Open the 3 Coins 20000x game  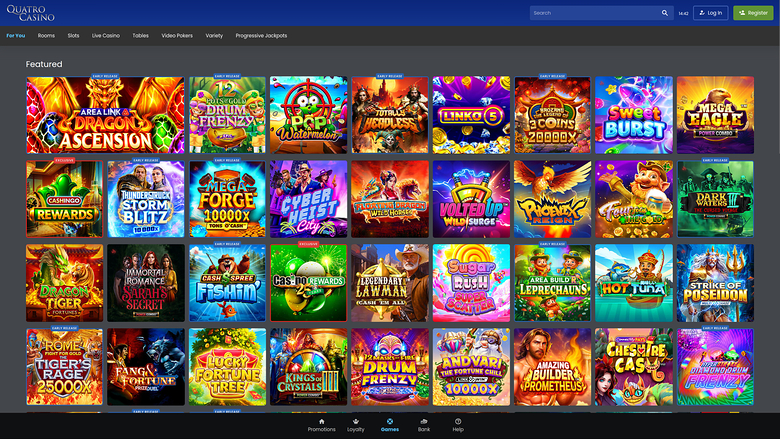click(553, 115)
